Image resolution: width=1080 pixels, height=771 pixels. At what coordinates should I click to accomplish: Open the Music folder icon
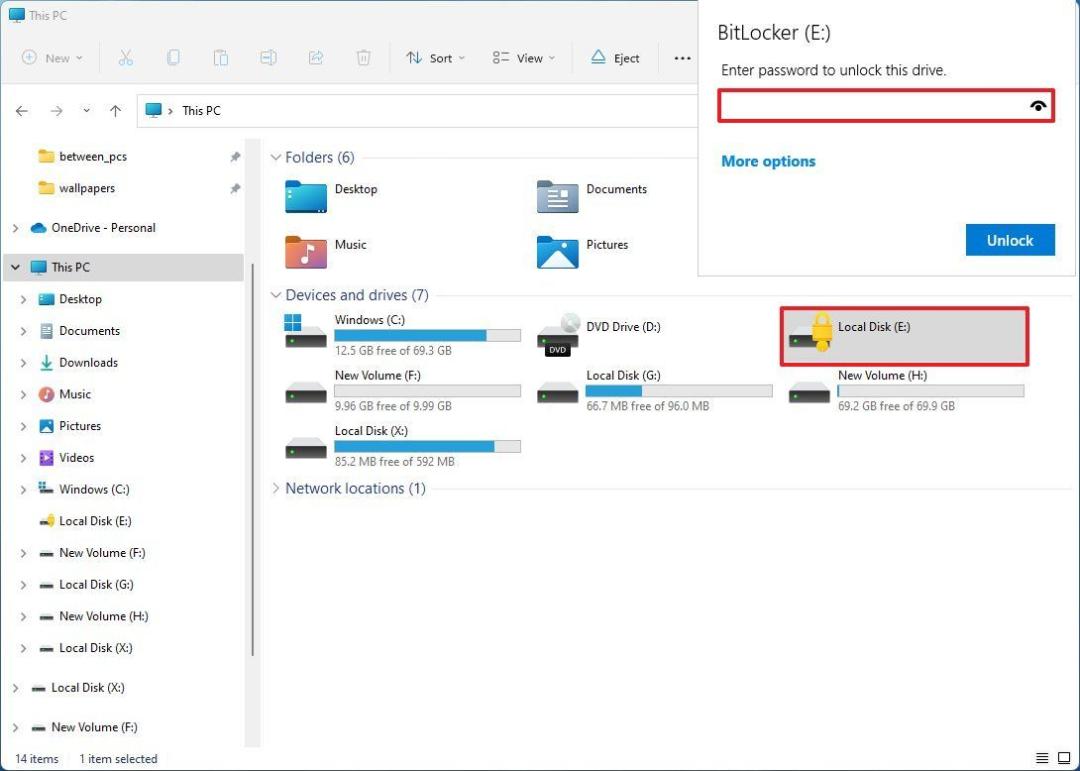[x=306, y=252]
